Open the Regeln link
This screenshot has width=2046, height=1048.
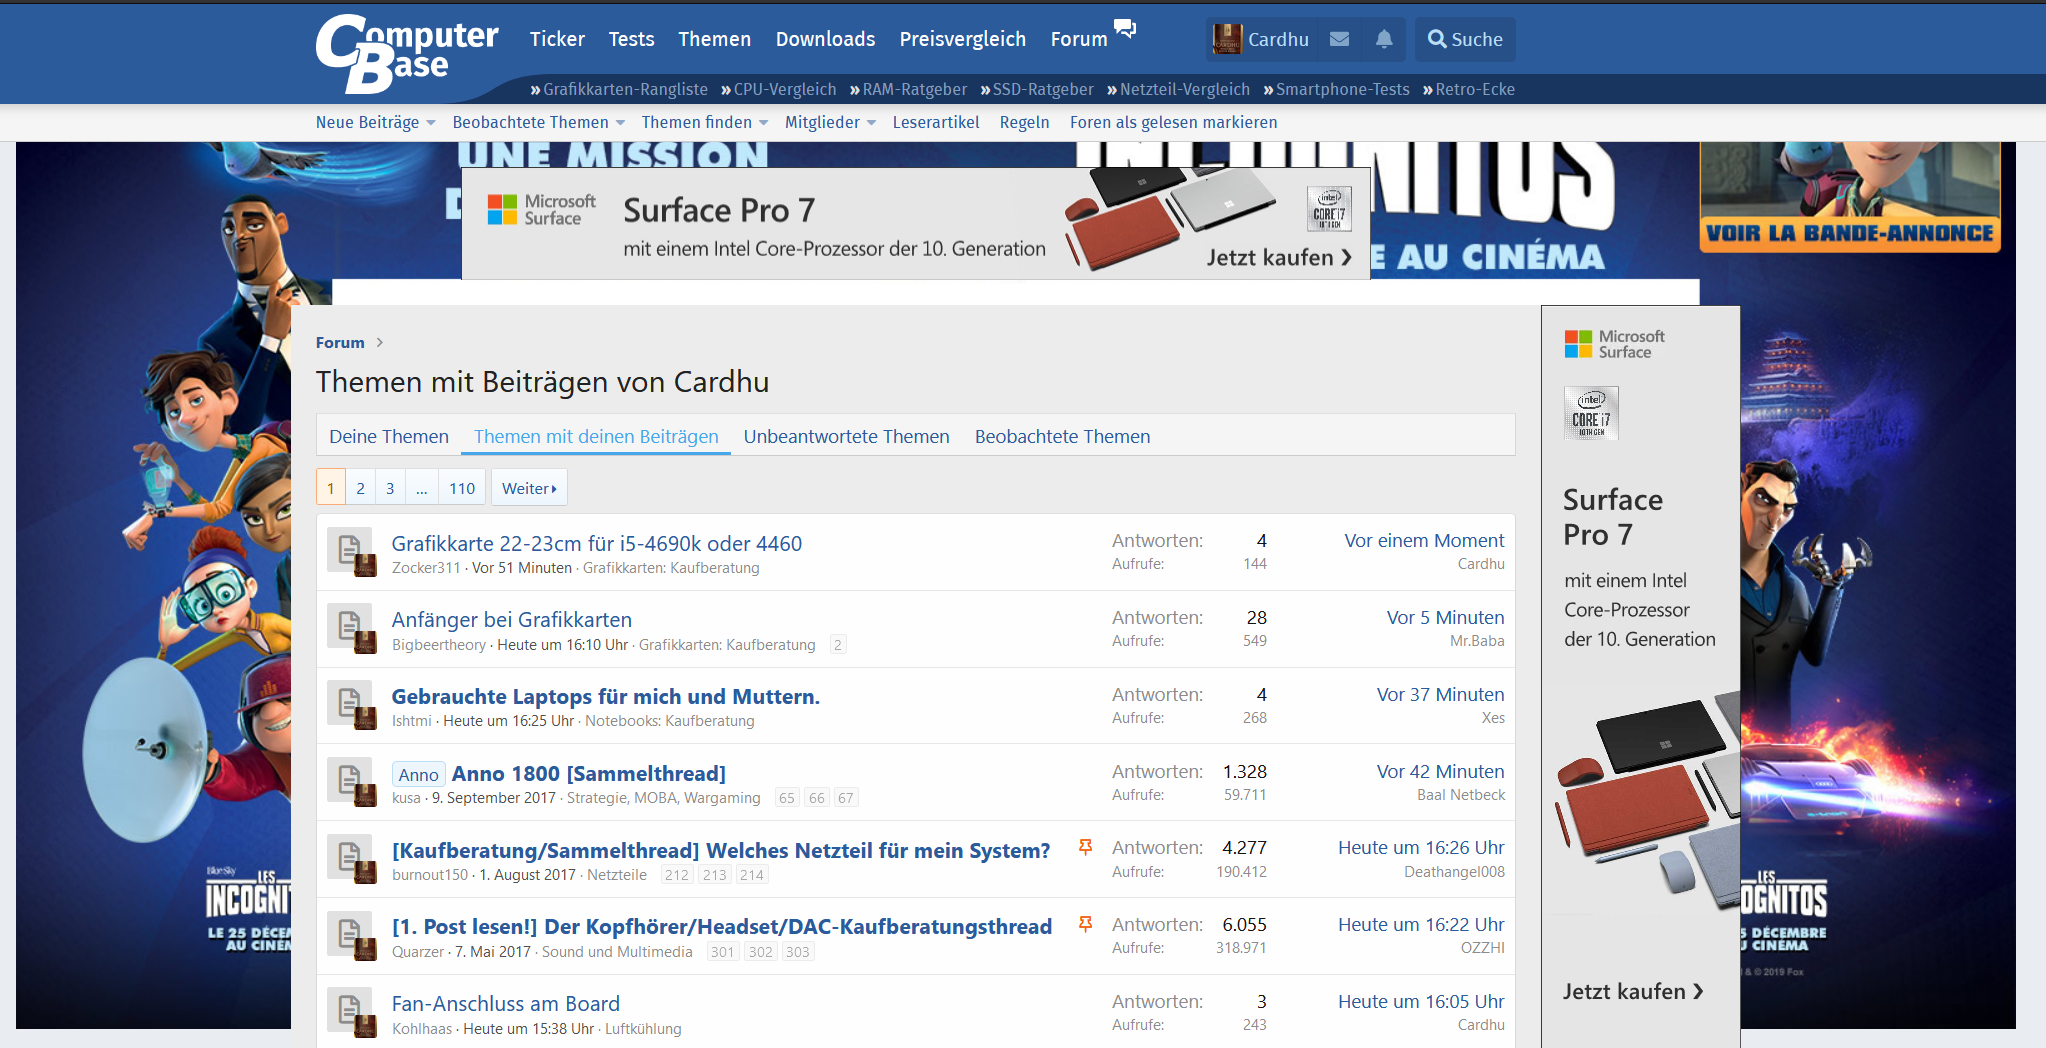pos(1024,122)
